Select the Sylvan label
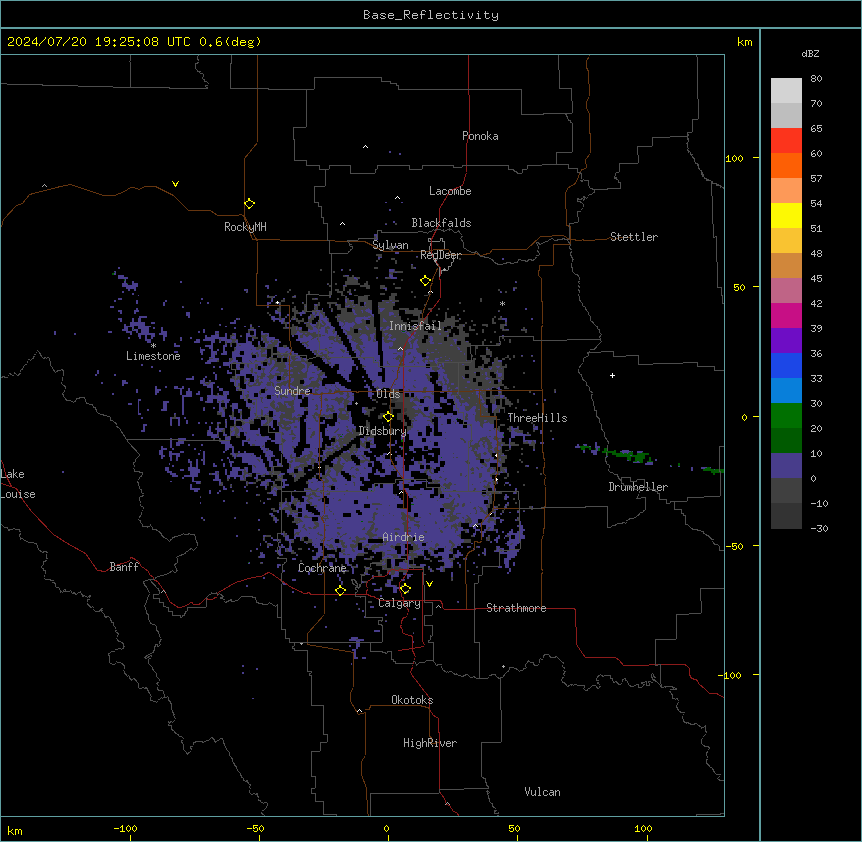 pyautogui.click(x=390, y=245)
